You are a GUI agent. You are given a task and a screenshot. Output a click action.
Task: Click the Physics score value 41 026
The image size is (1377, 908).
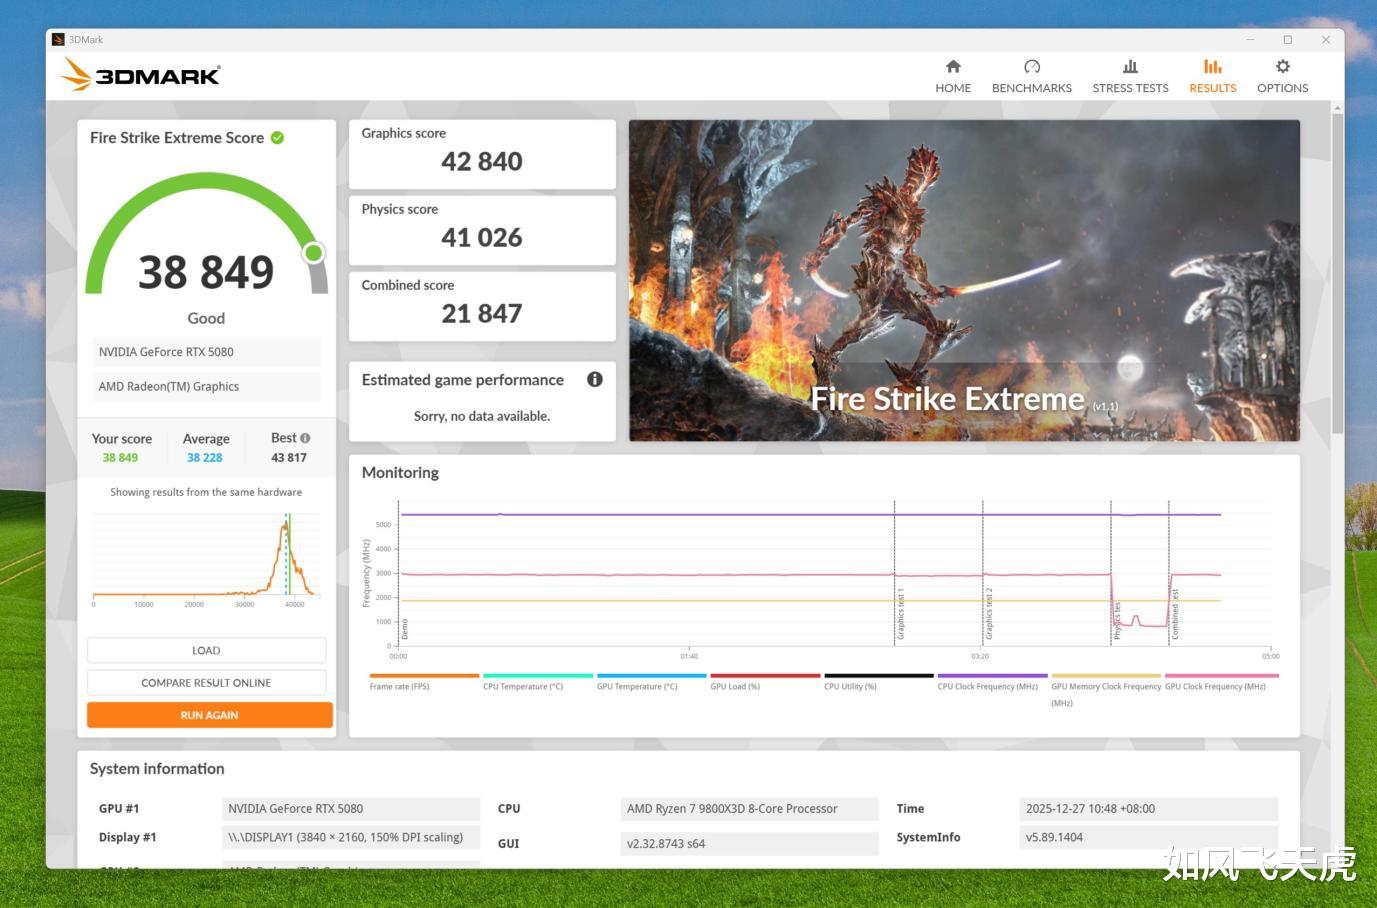point(482,237)
